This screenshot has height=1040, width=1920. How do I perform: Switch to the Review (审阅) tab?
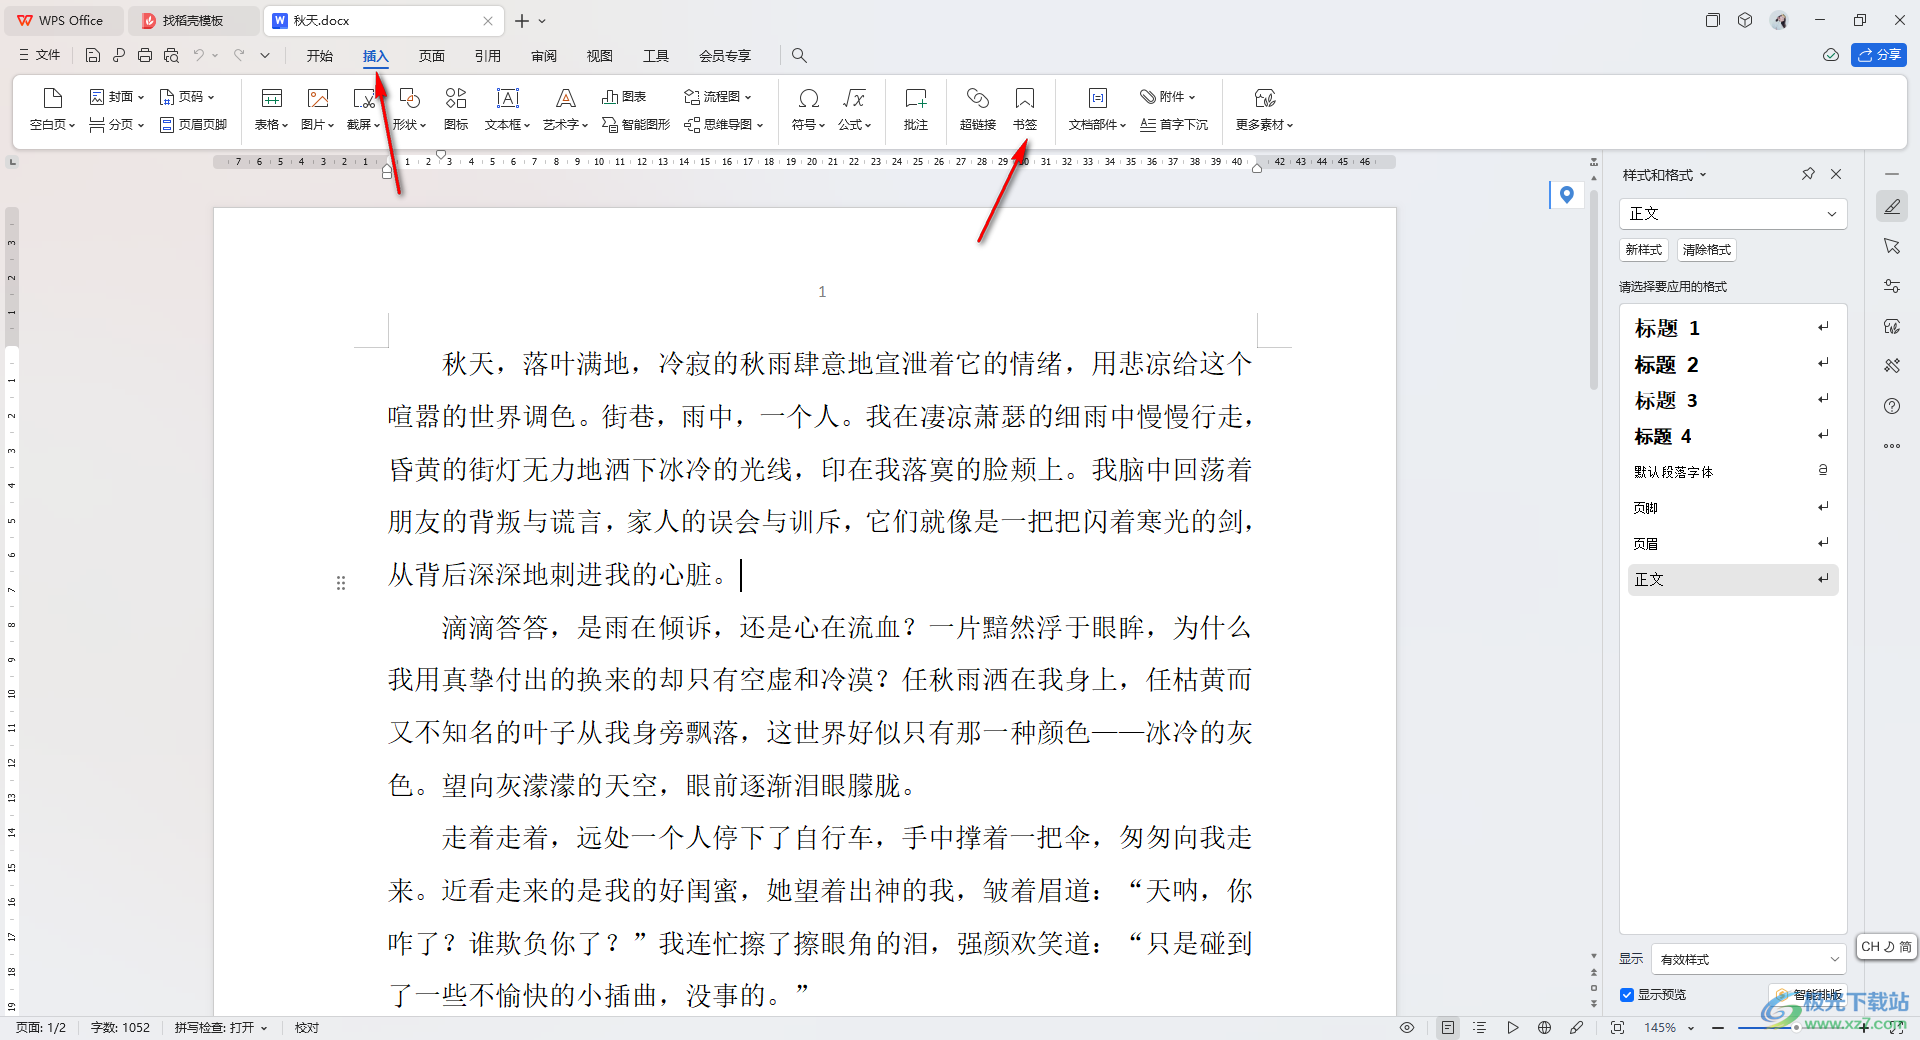coord(544,56)
